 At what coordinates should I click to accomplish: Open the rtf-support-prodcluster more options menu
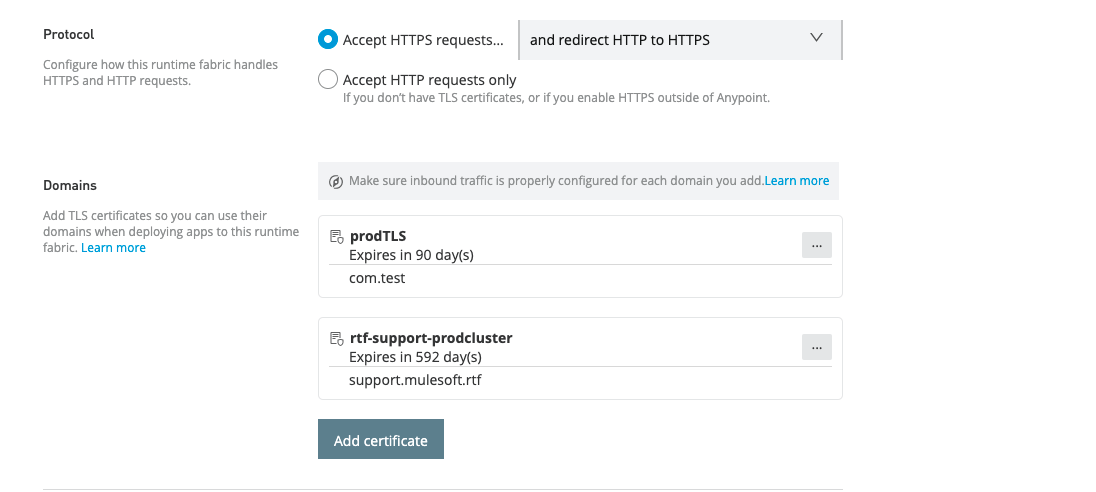point(816,347)
